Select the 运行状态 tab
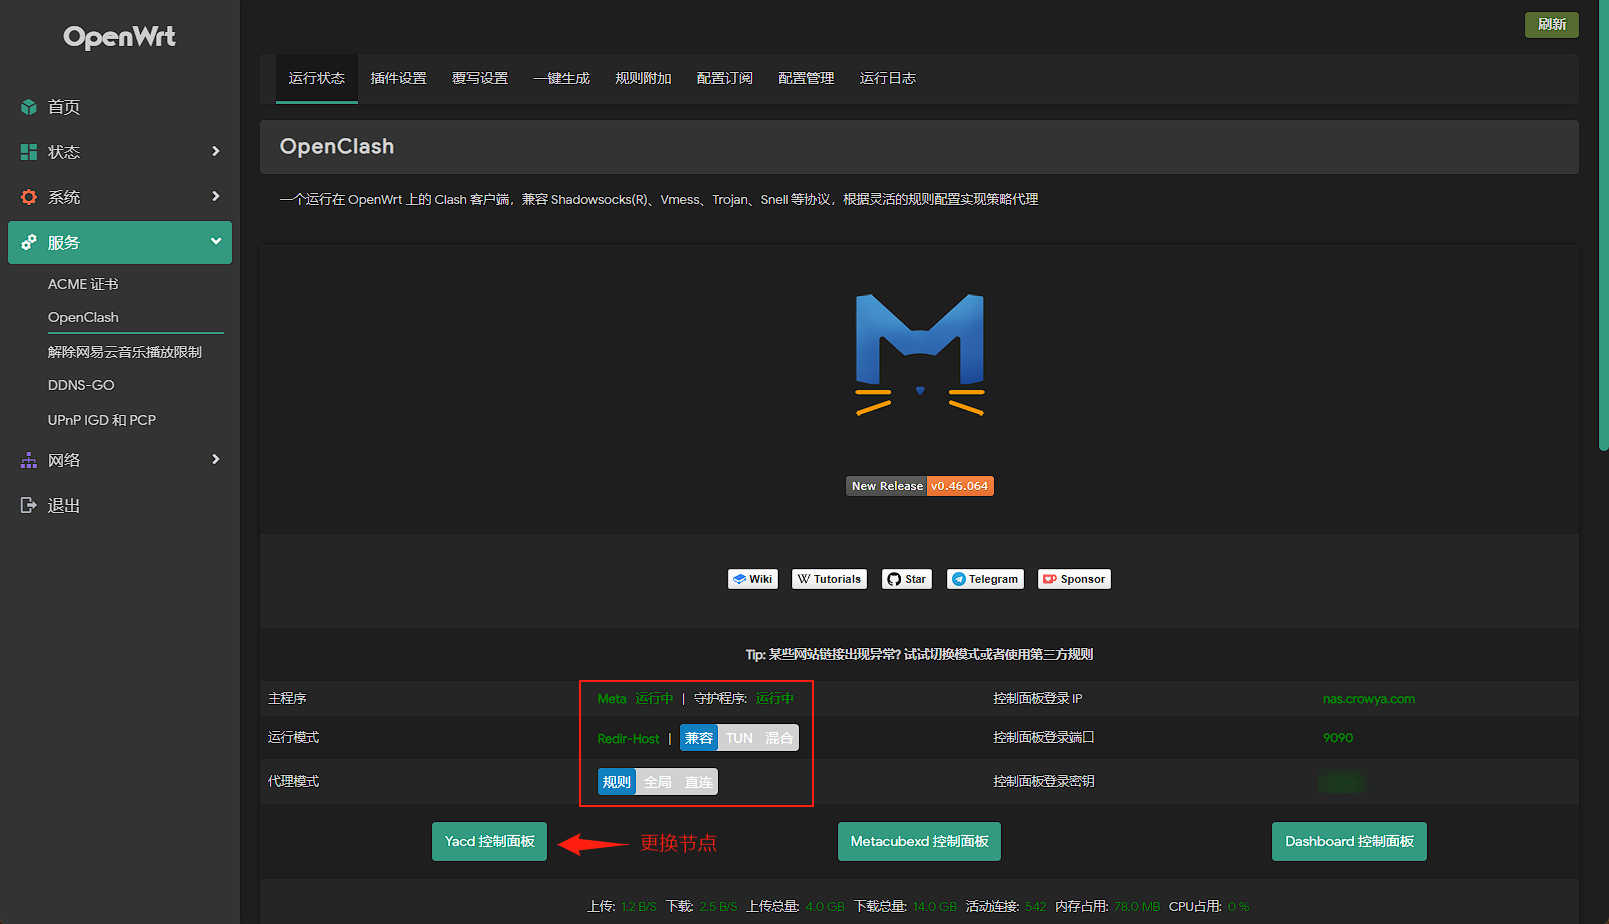The width and height of the screenshot is (1609, 924). point(317,78)
